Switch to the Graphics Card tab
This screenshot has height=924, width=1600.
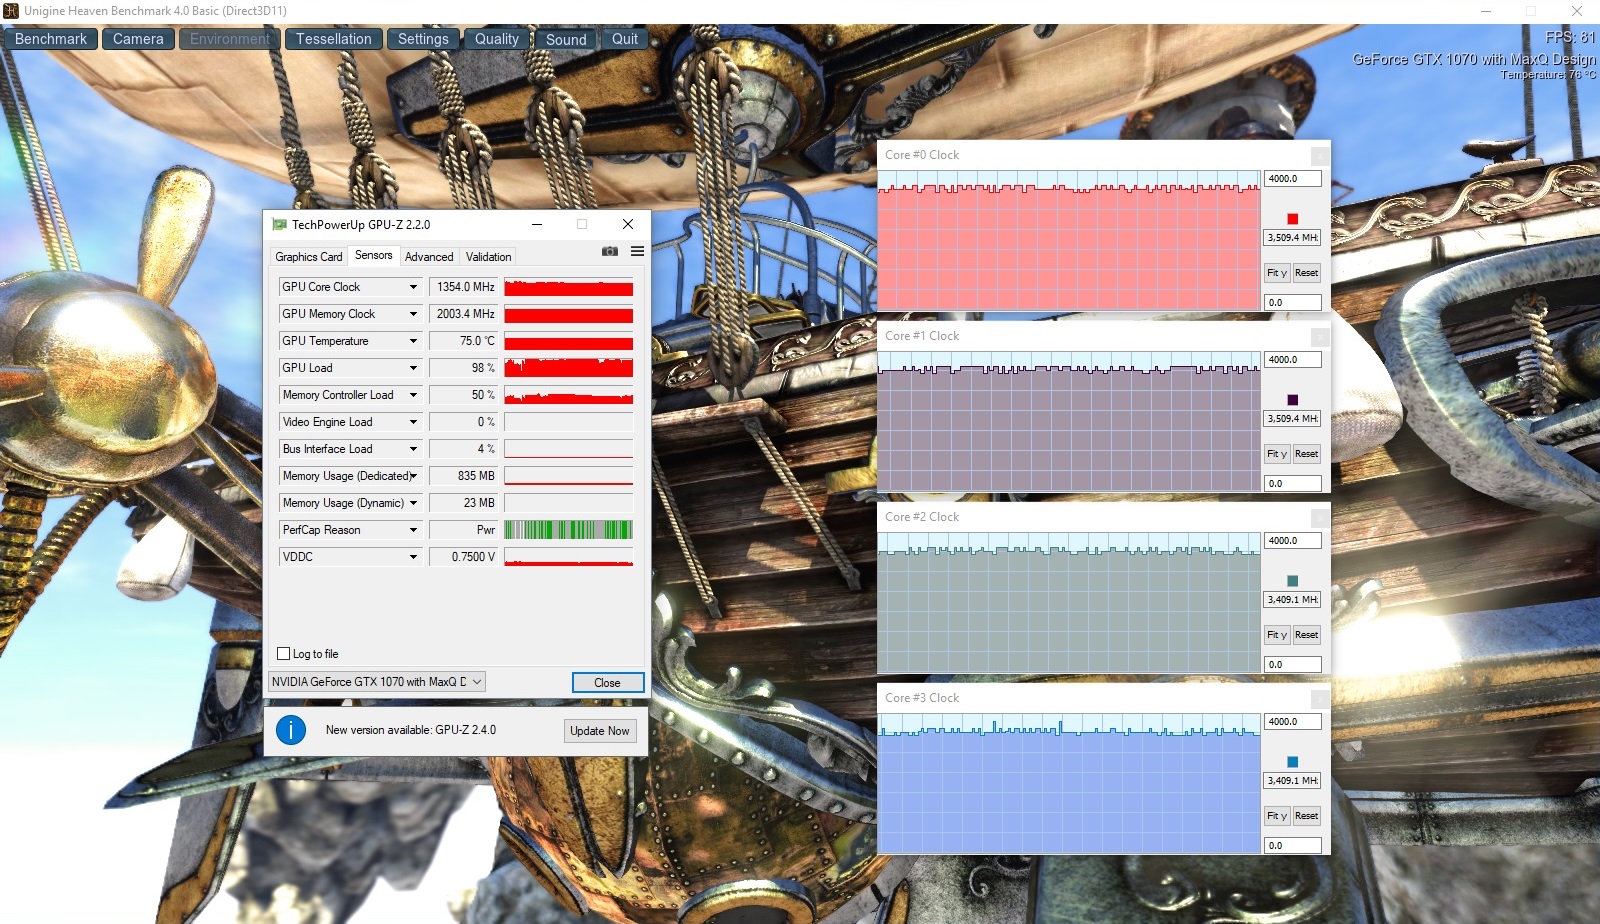point(309,257)
